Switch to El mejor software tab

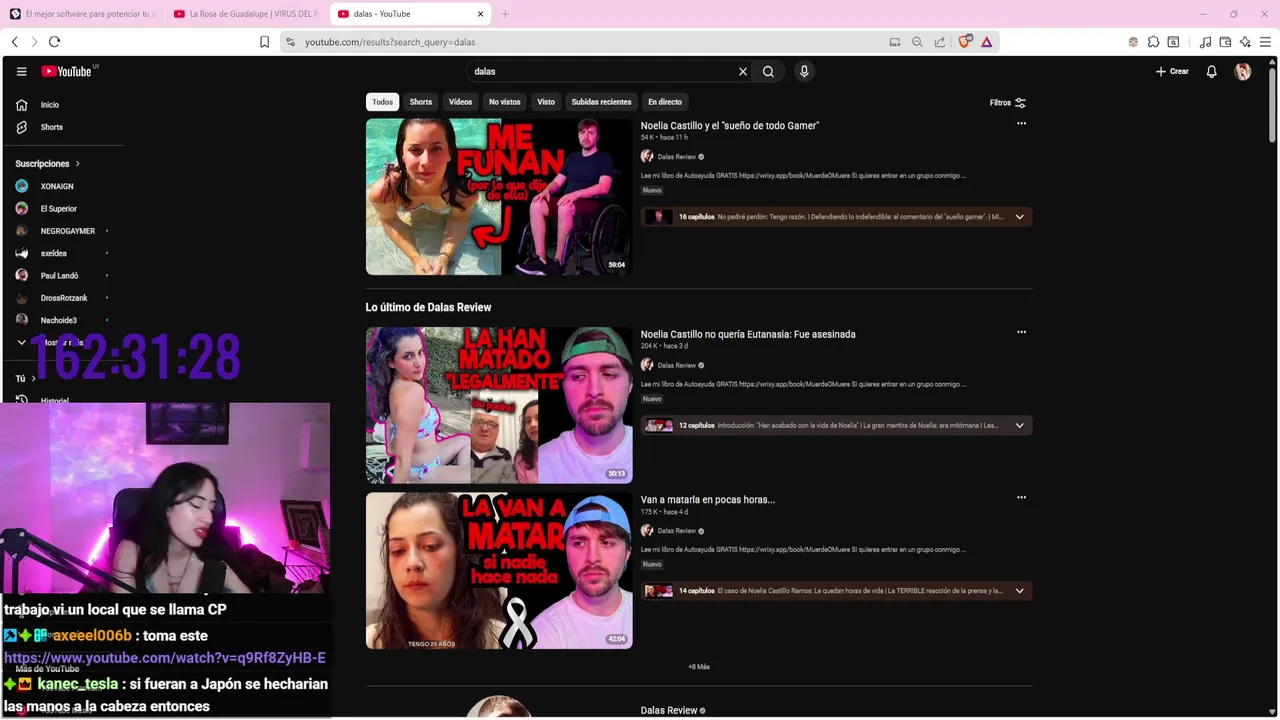coord(82,14)
